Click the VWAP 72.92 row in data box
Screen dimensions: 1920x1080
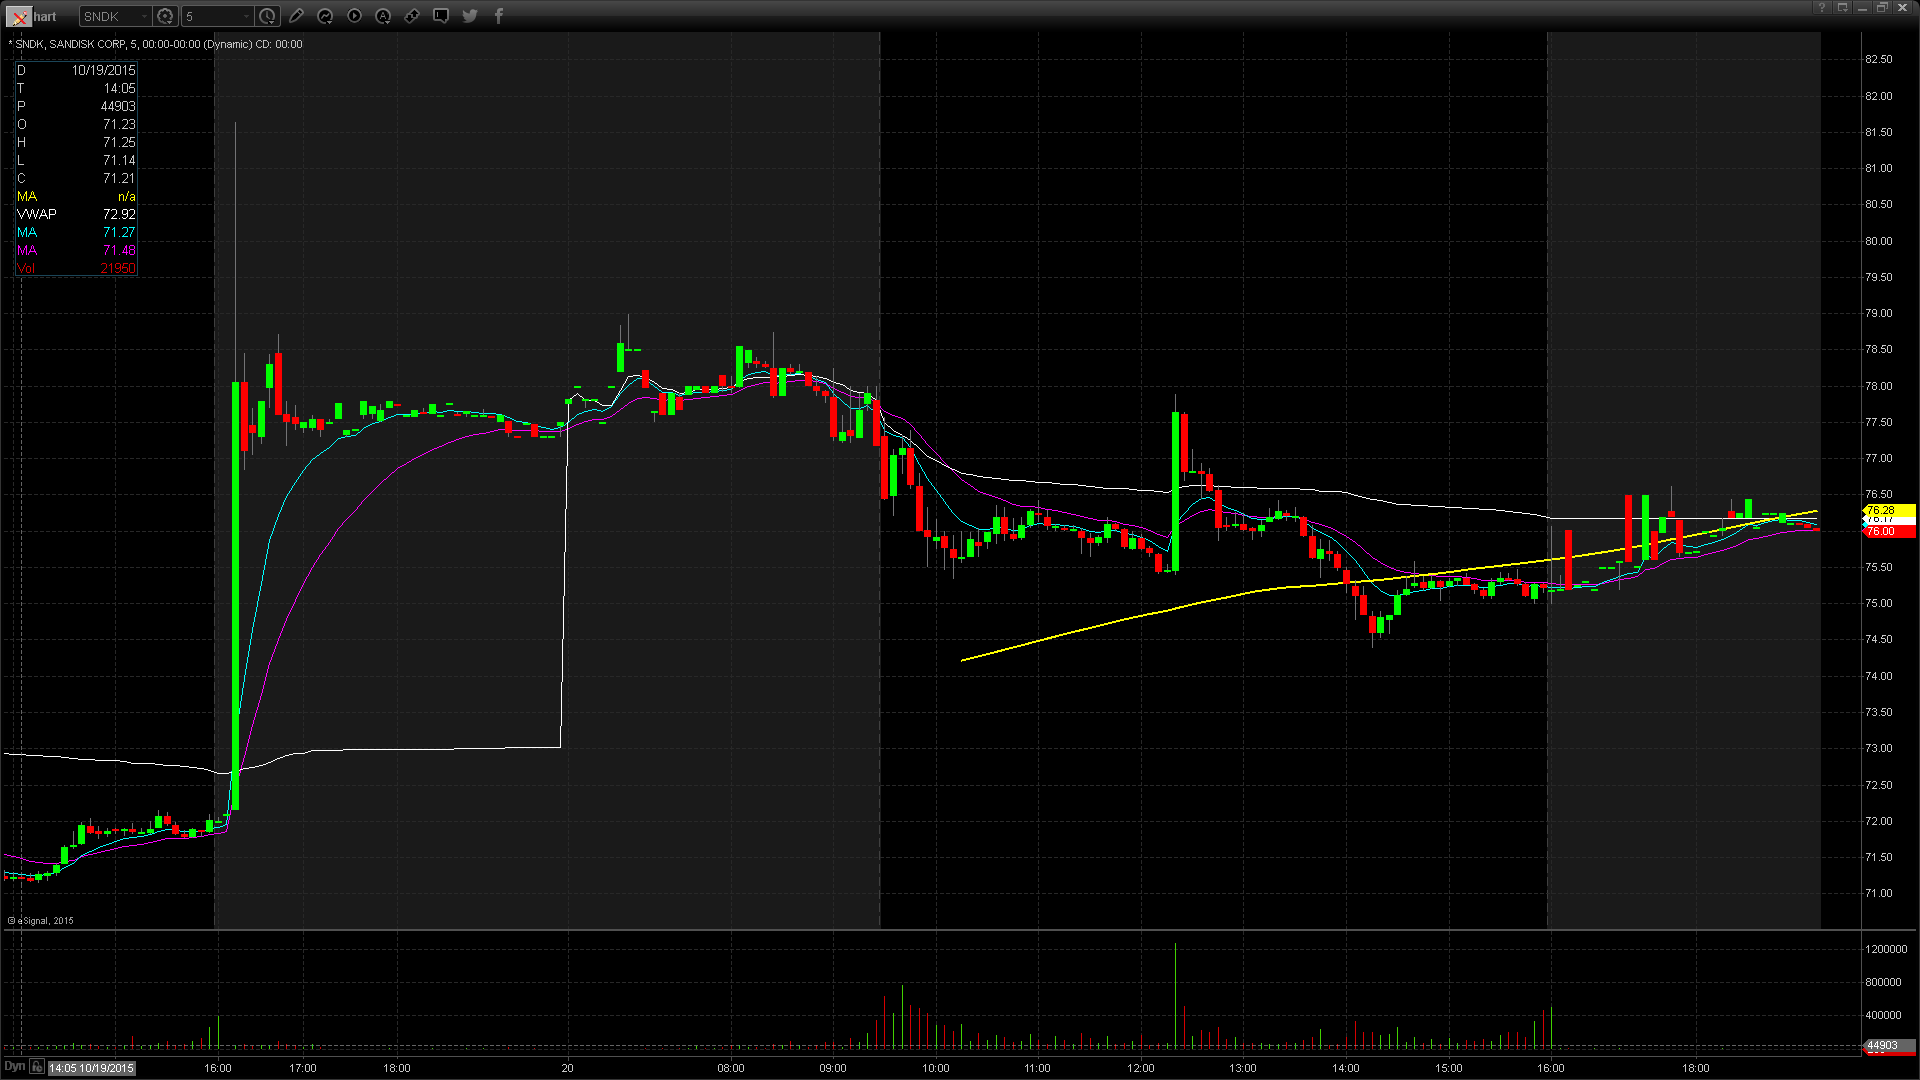point(76,214)
